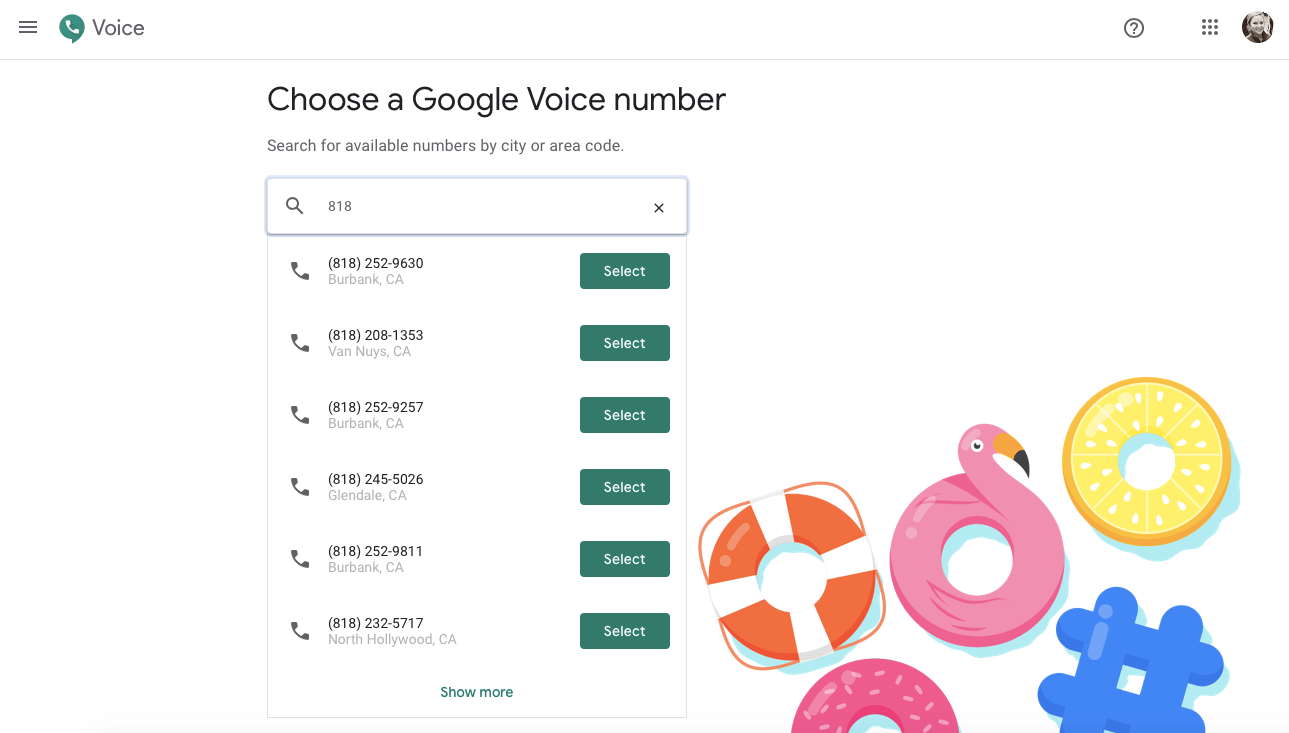The height and width of the screenshot is (733, 1289).
Task: Select the number (818) 252-9257
Action: click(x=624, y=415)
